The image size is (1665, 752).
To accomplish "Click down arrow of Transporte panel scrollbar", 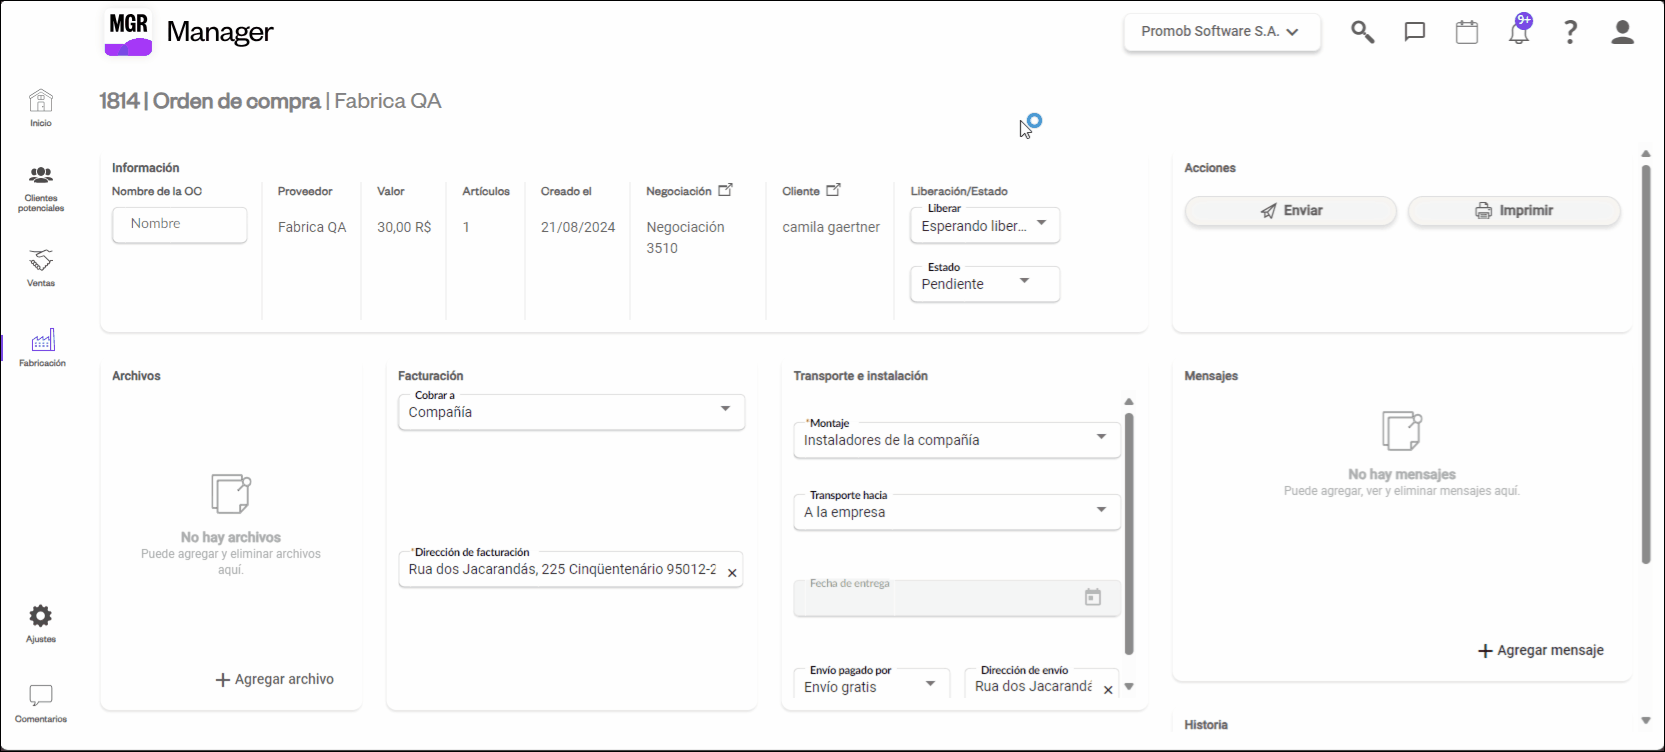I will 1129,687.
